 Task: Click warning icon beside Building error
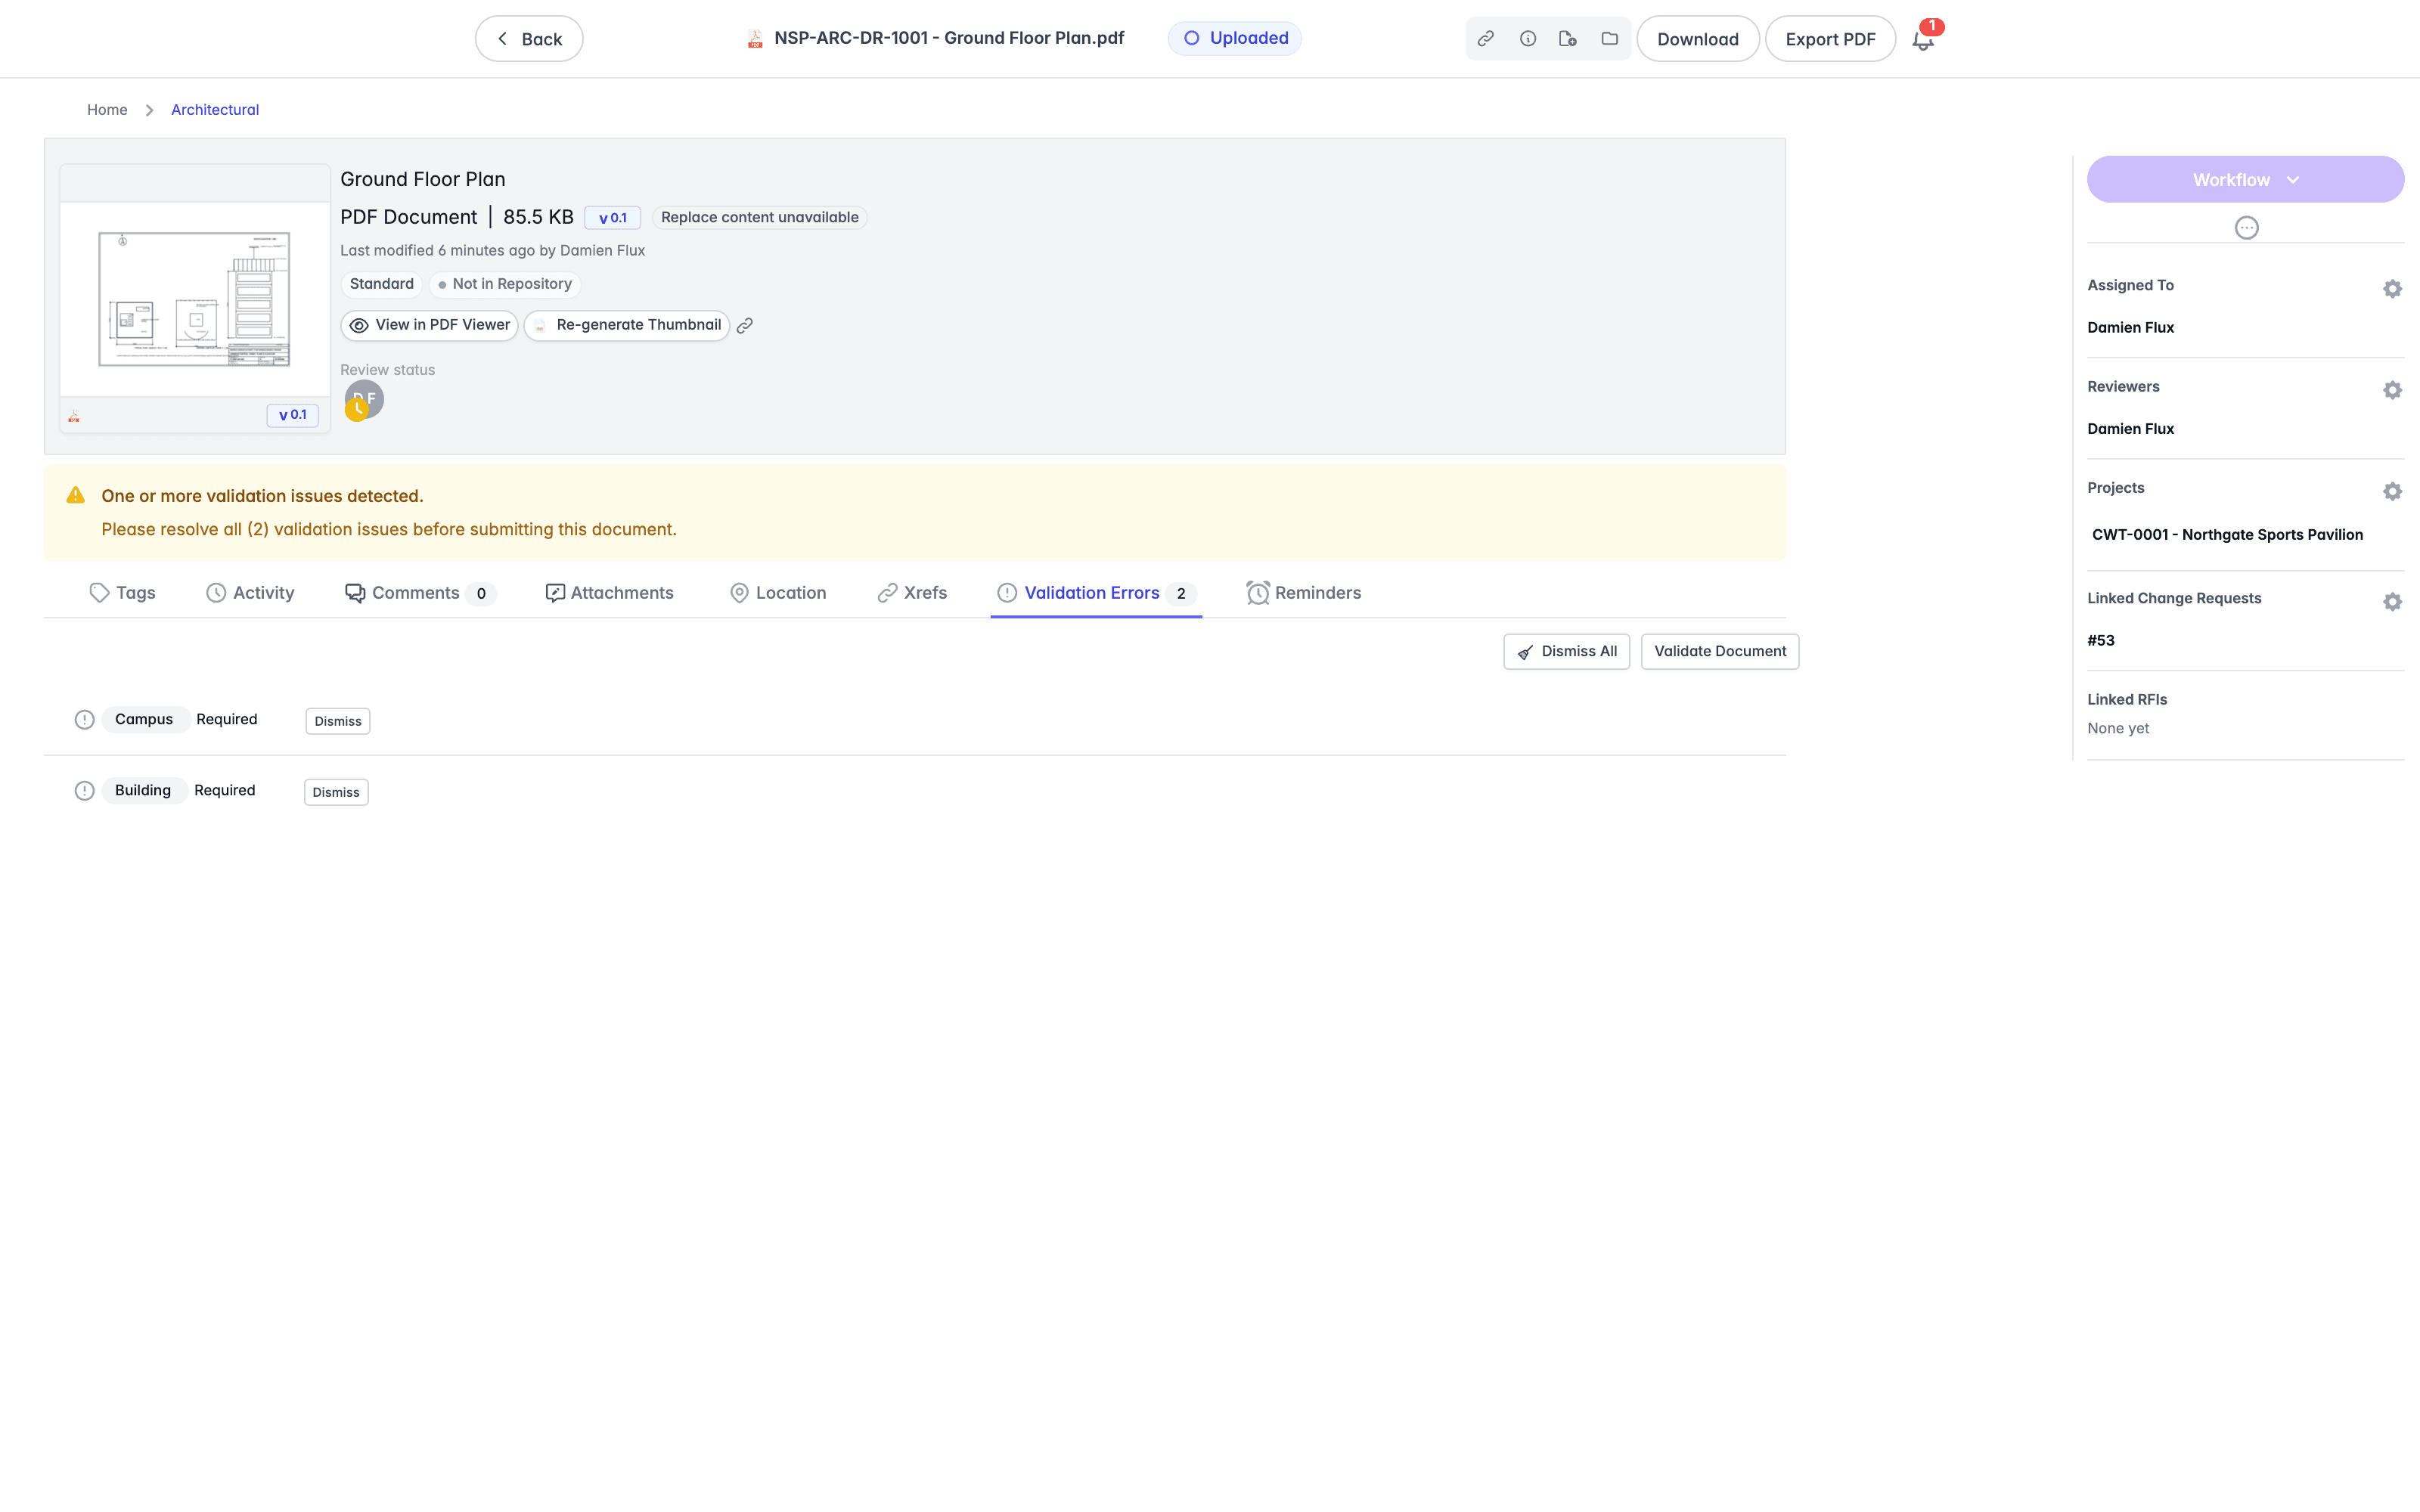85,791
